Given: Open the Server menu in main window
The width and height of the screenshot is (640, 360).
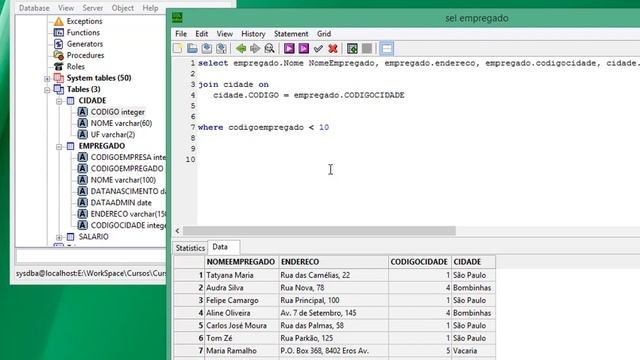Looking at the screenshot, I should [x=93, y=8].
